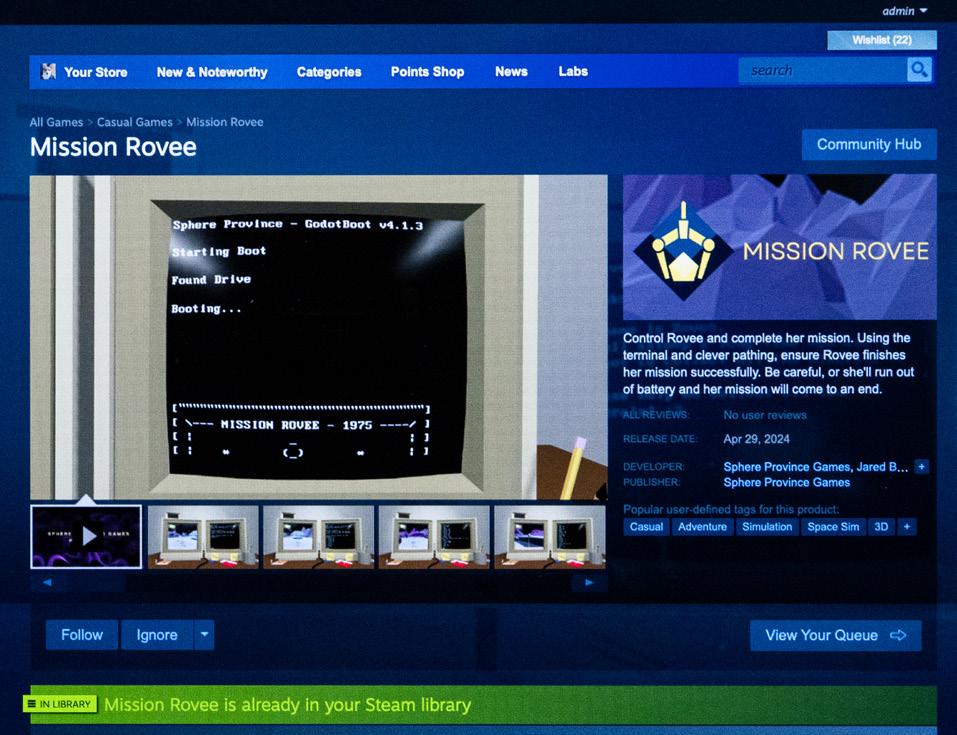The width and height of the screenshot is (957, 735).
Task: Open the Labs tab
Action: (573, 71)
